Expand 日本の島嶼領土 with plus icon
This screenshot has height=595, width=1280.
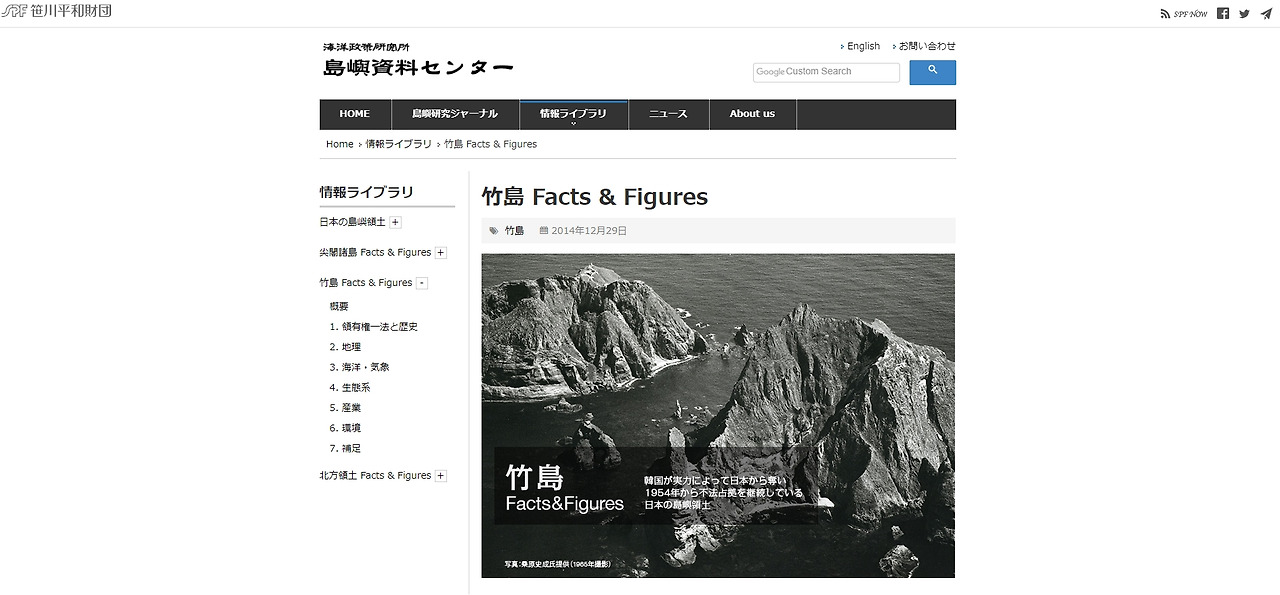[x=396, y=222]
